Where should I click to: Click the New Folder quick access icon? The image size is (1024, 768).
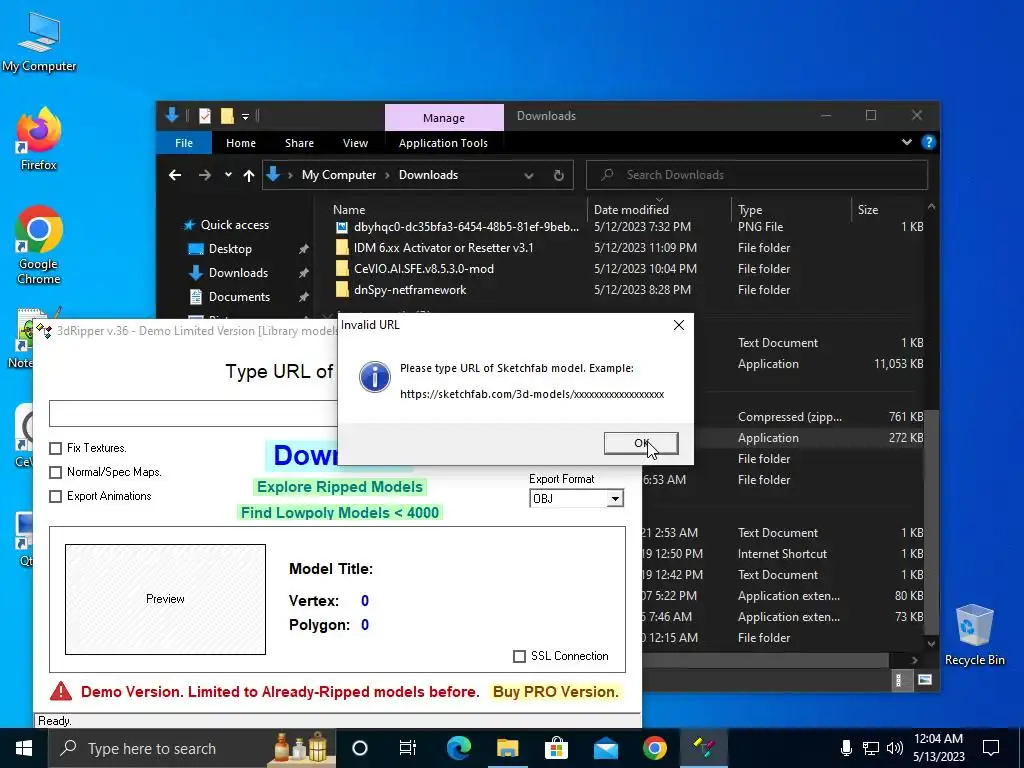tap(227, 116)
